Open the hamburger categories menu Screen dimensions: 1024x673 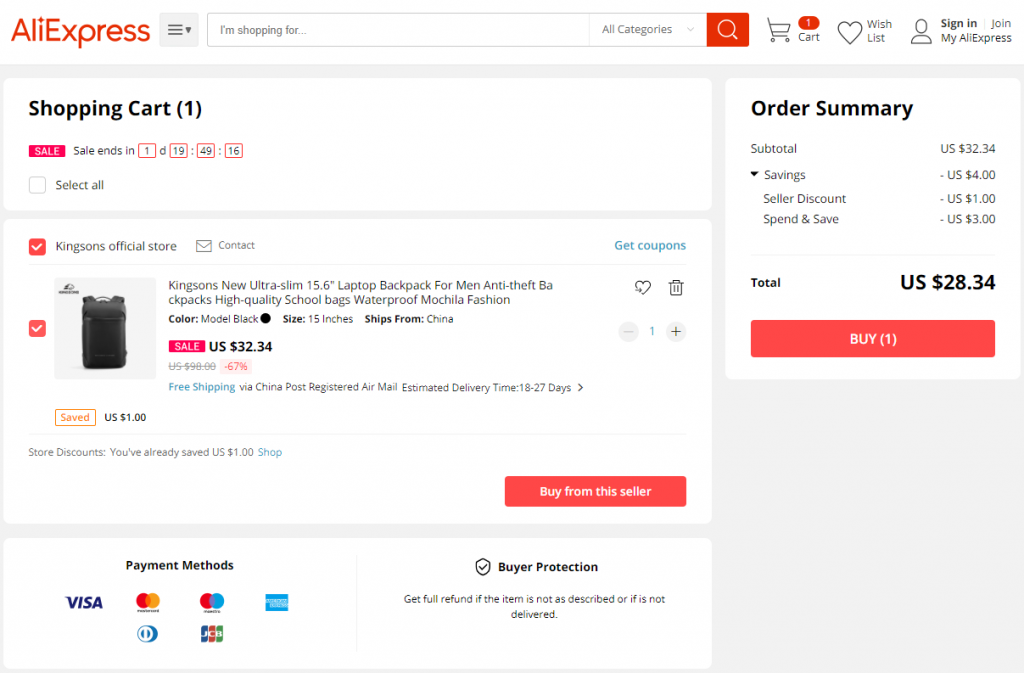click(x=179, y=30)
